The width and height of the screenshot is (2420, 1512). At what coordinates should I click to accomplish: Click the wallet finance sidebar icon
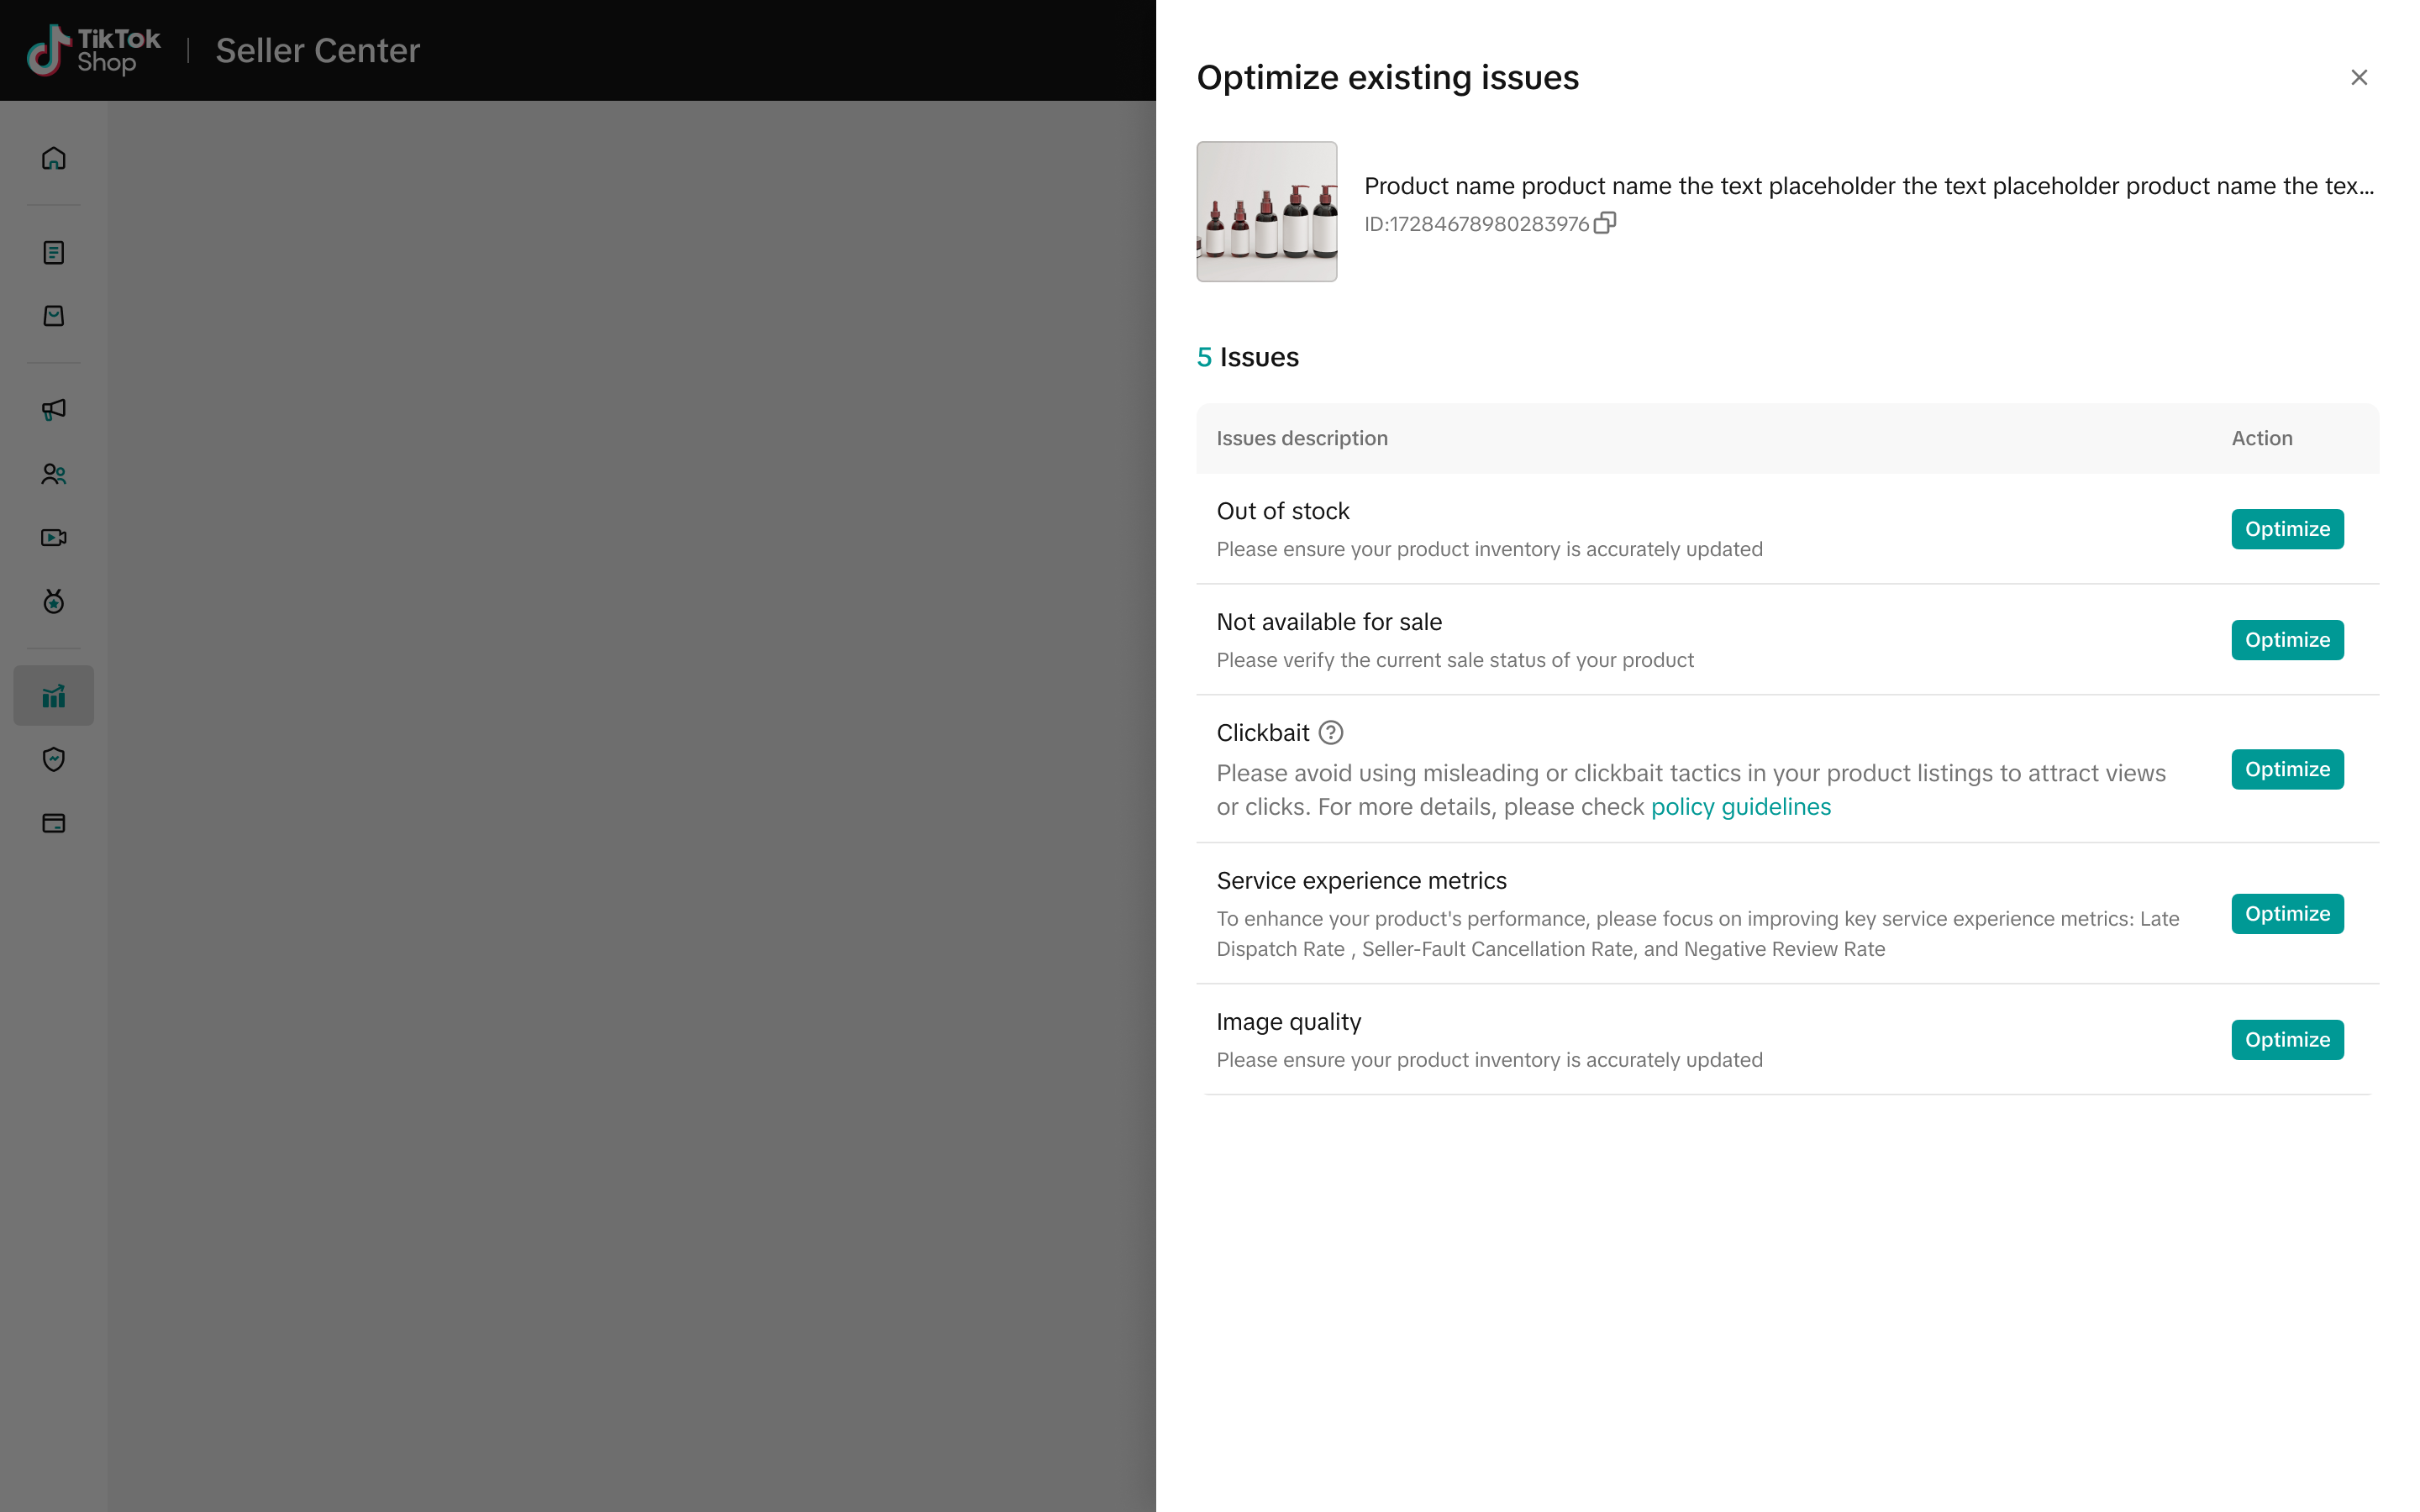pos(54,823)
